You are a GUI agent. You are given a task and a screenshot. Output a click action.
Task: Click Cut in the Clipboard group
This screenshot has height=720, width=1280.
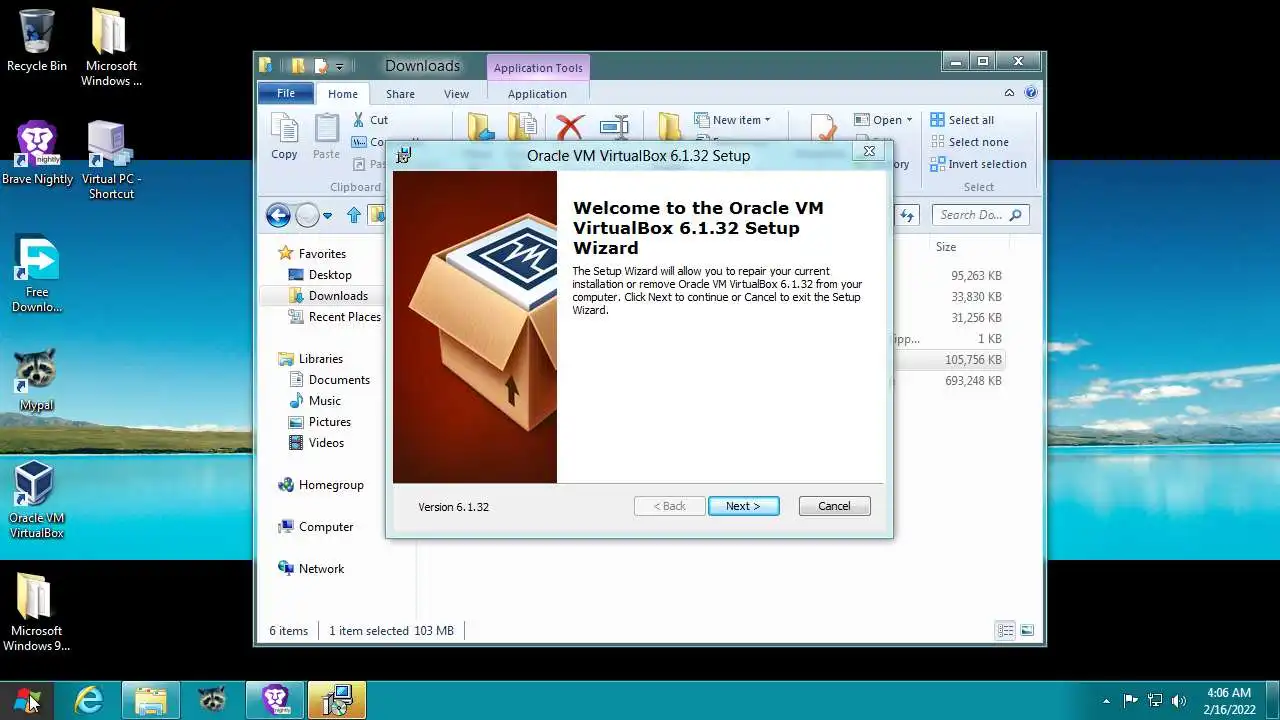[370, 120]
